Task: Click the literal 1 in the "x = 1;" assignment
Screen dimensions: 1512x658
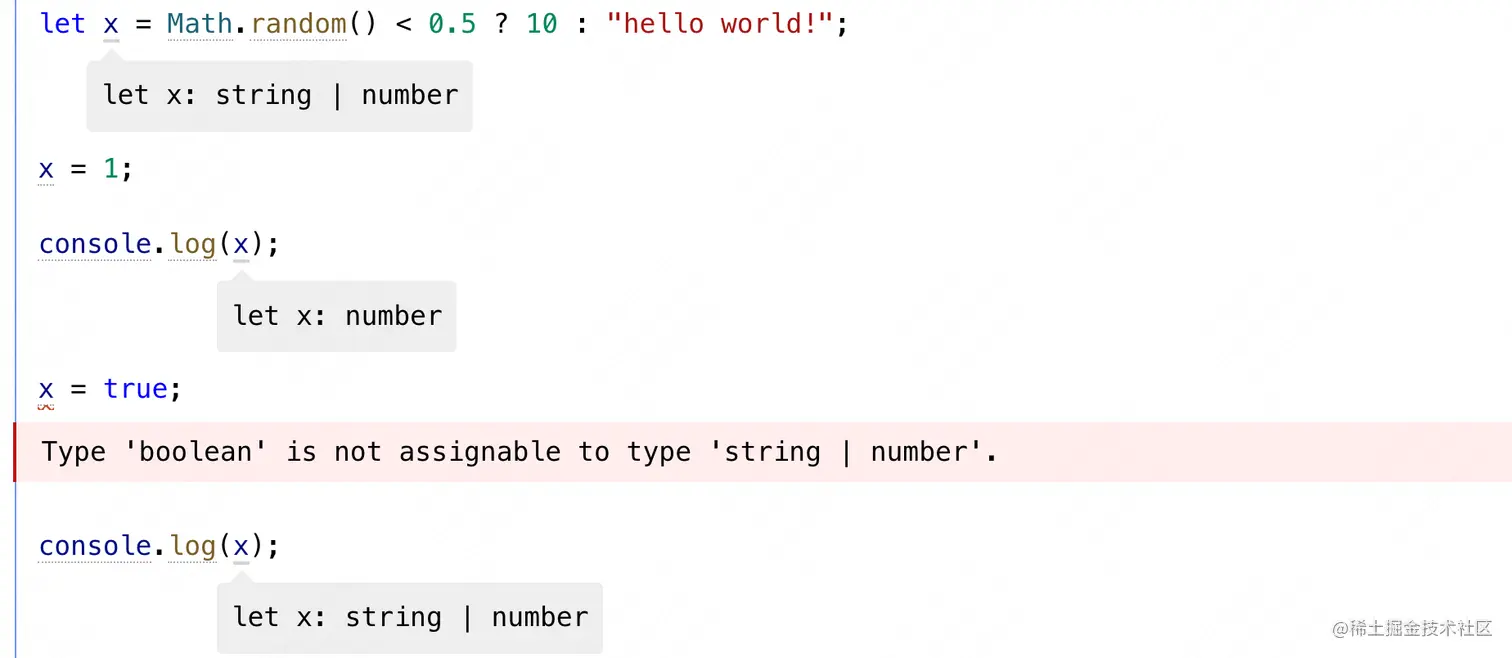Action: [111, 169]
